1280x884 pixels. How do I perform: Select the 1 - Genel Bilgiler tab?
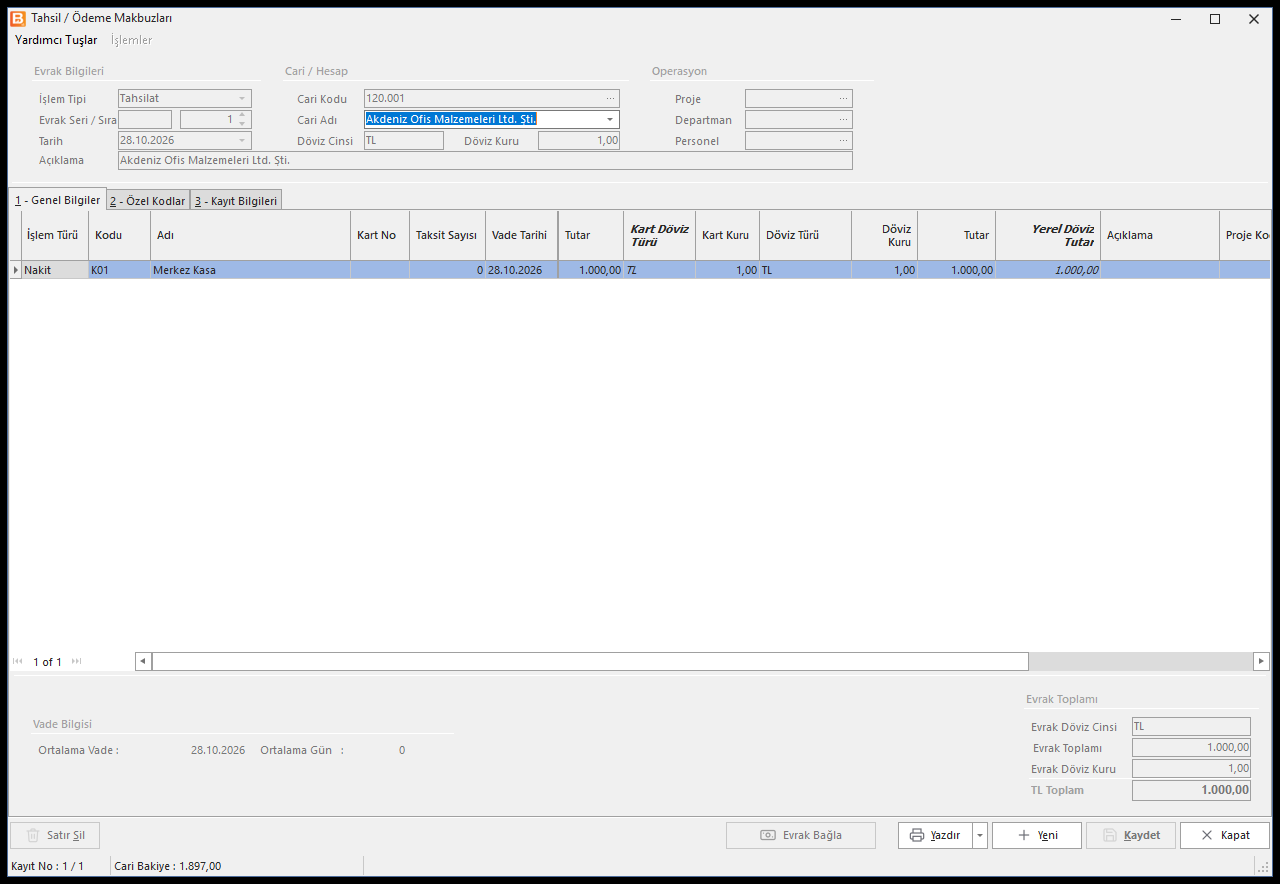(x=57, y=199)
